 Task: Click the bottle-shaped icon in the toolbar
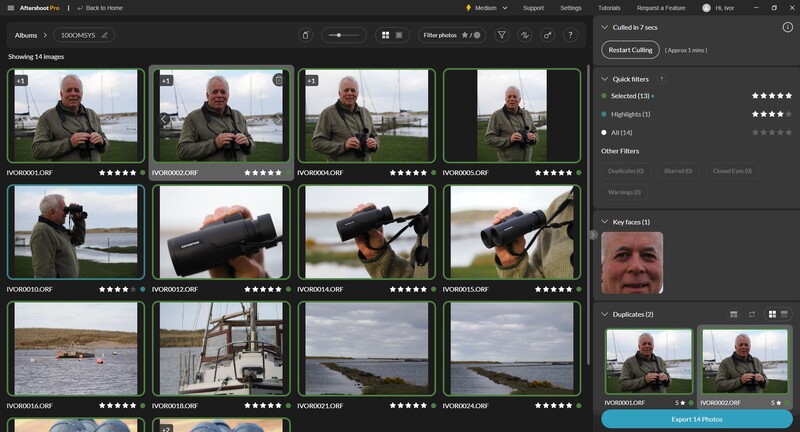[x=305, y=35]
